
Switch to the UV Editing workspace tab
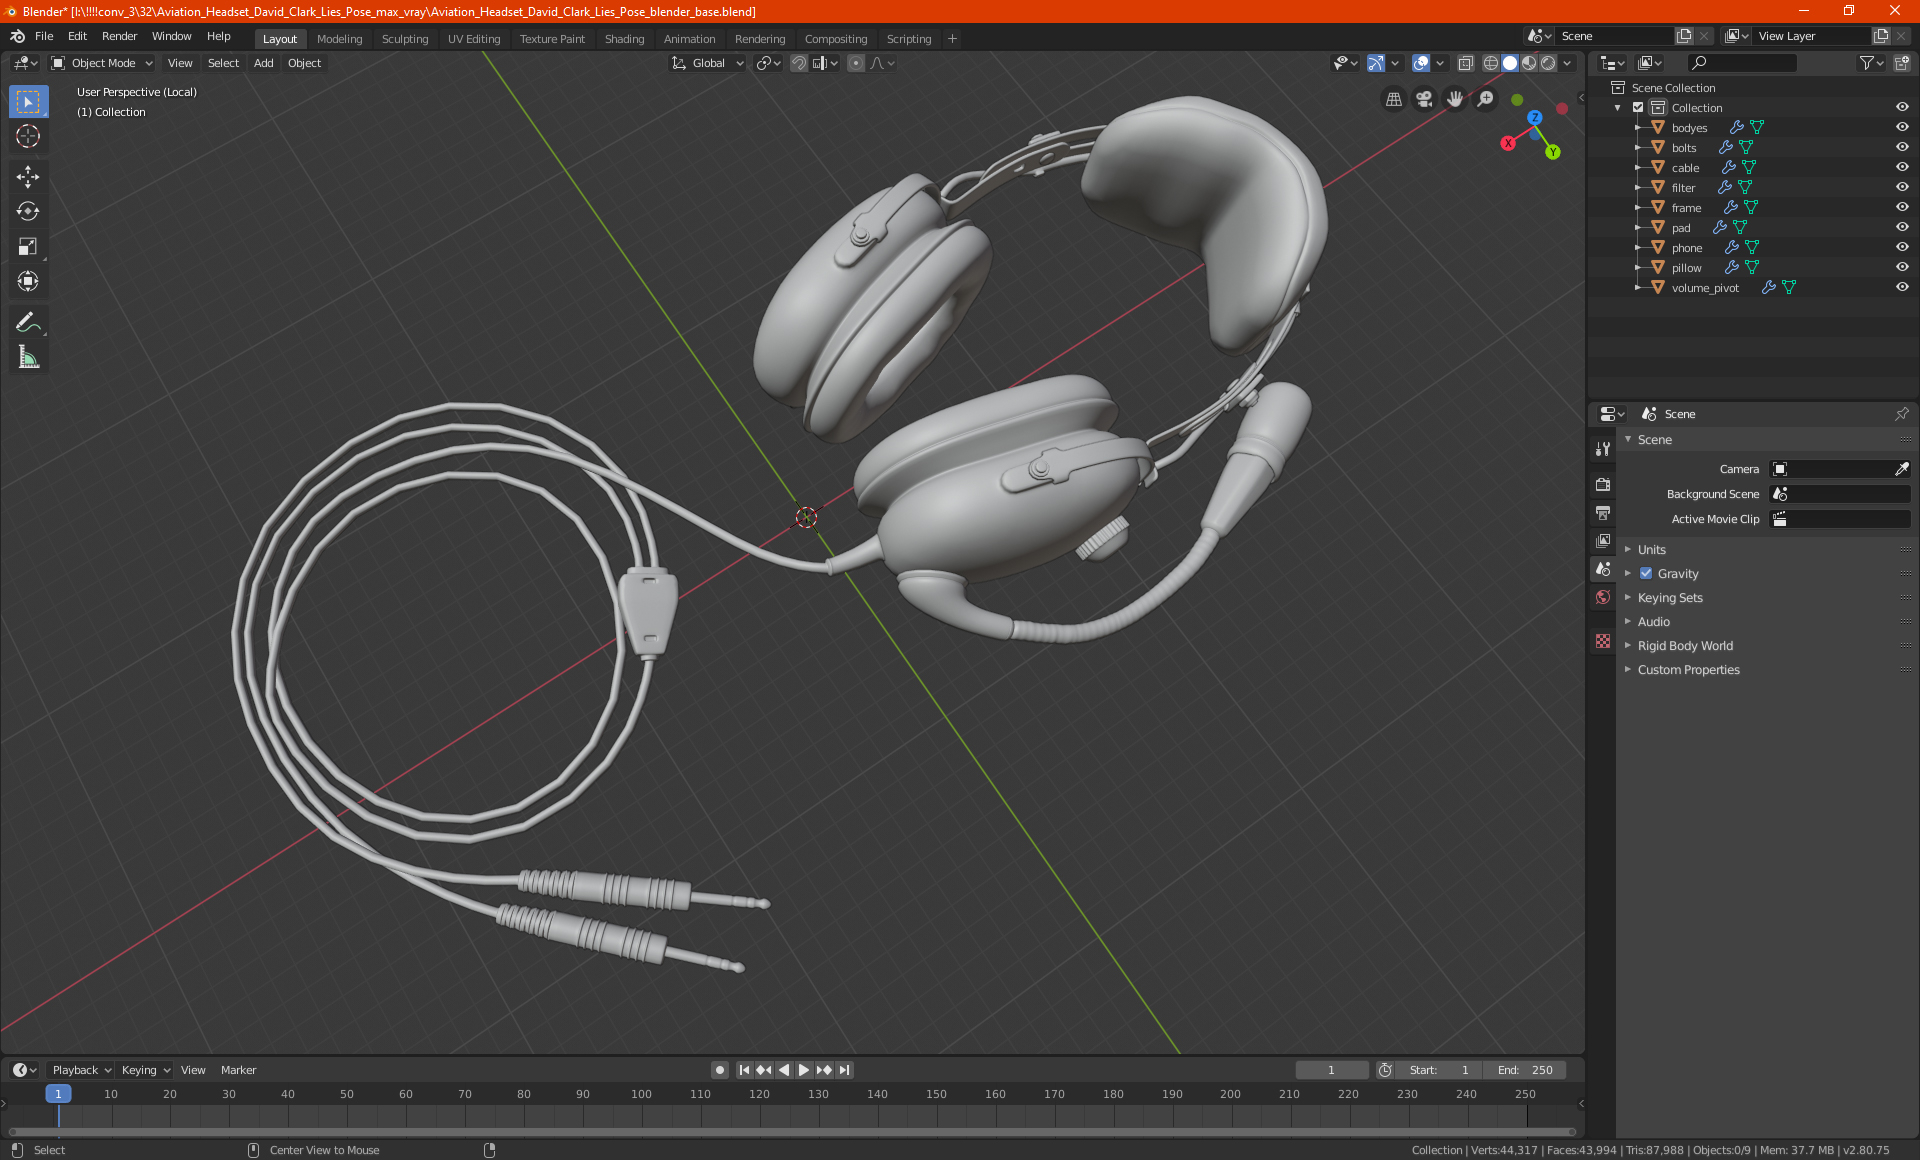(474, 39)
